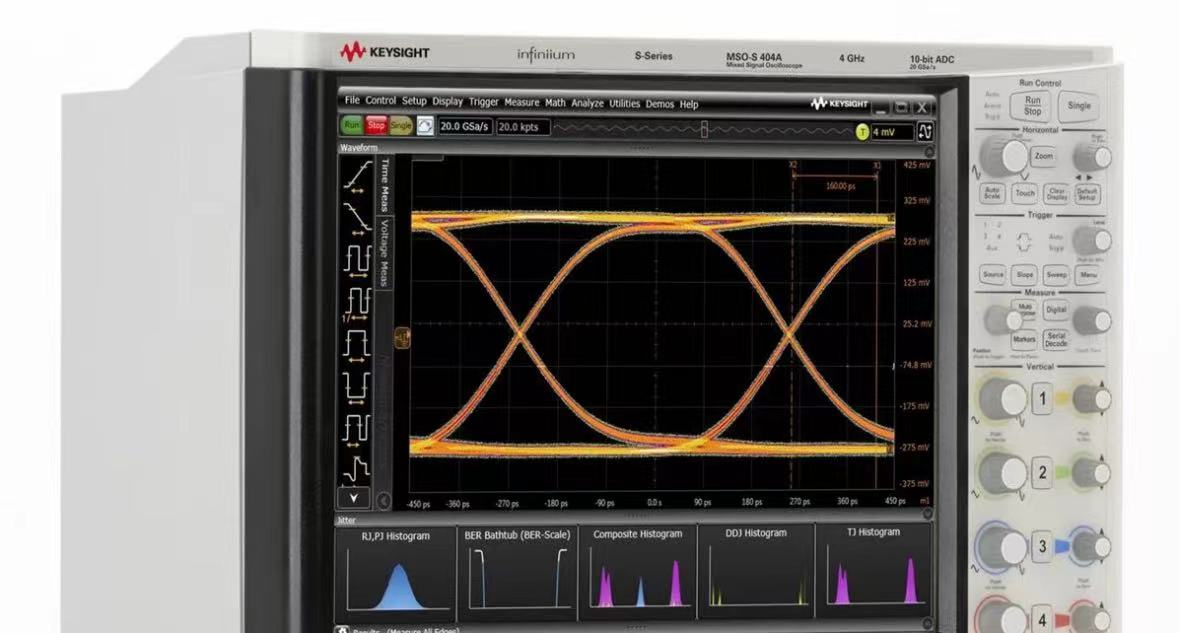This screenshot has height=633, width=1179.
Task: Click the yellow on-screen Single button
Action: 401,126
